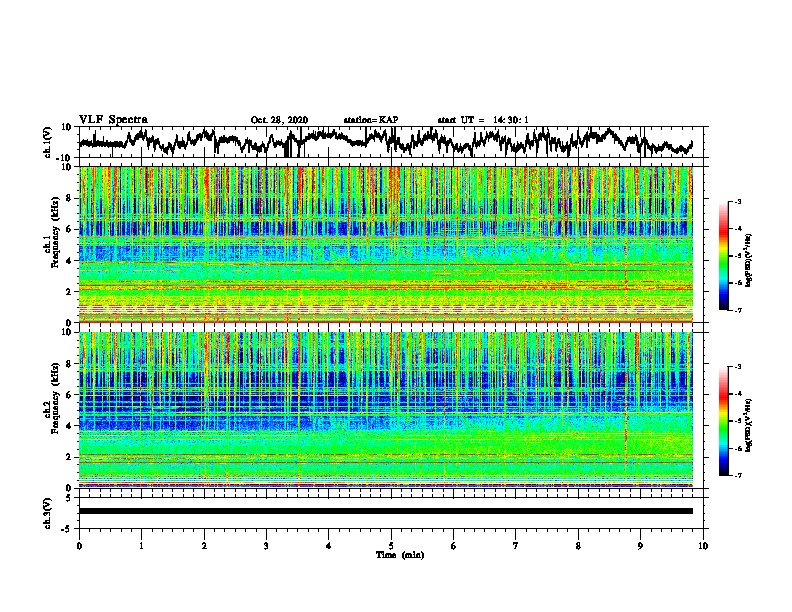Viewport: 792px width, 612px height.
Task: Click tick label "10" on Time axis
Action: (703, 546)
